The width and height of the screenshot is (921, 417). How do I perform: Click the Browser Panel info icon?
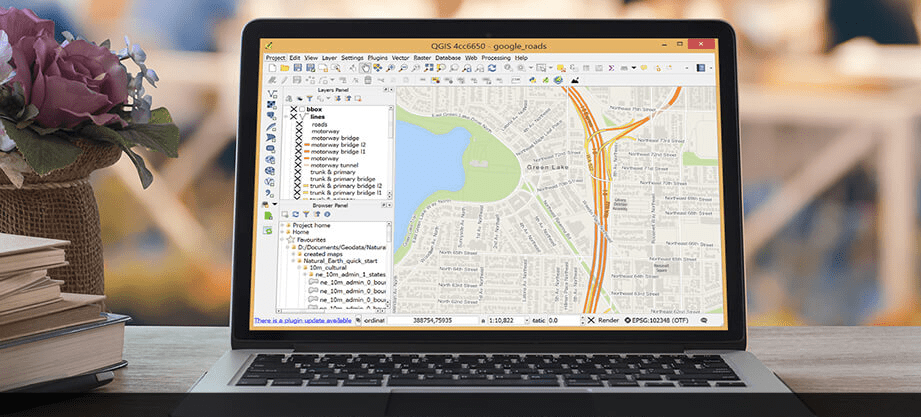327,214
